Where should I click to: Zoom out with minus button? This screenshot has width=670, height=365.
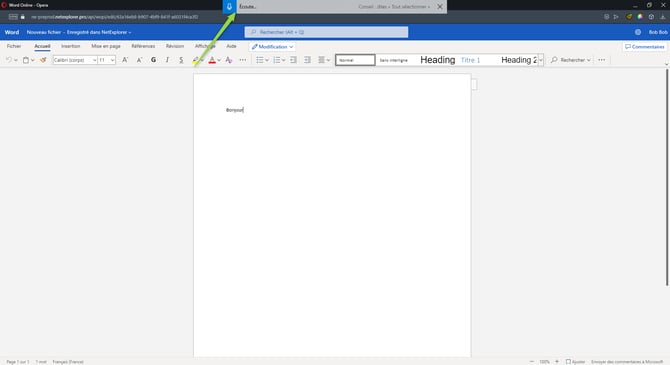point(532,362)
